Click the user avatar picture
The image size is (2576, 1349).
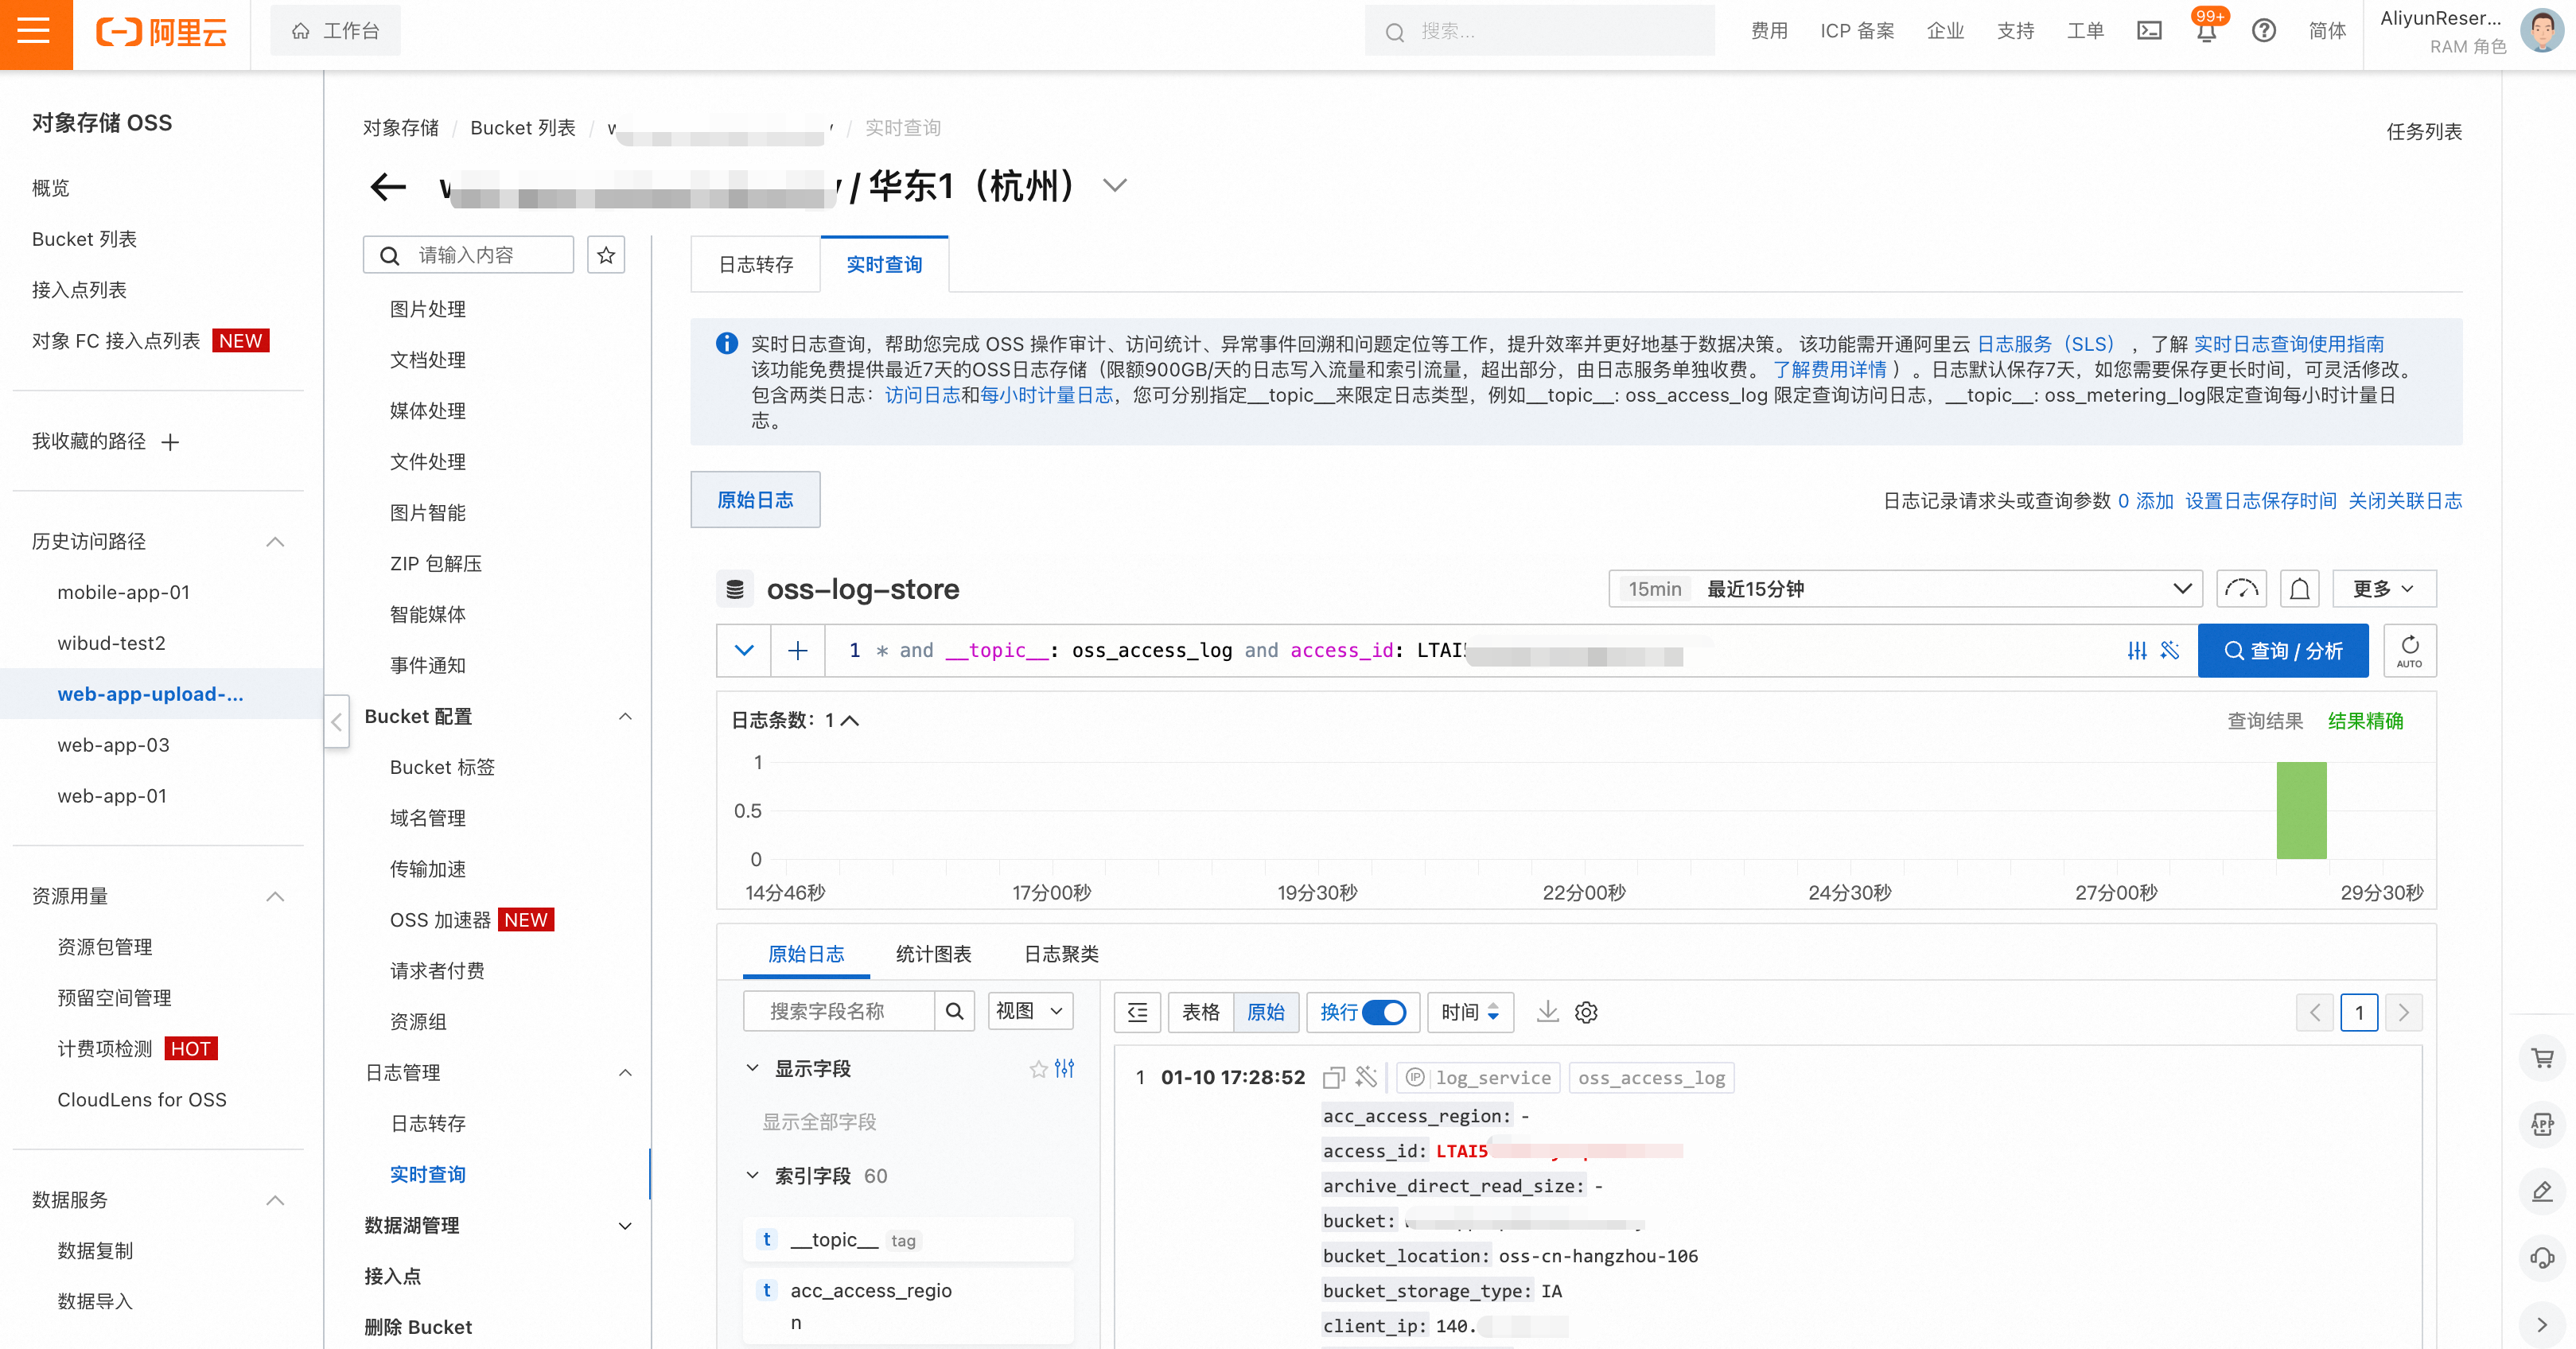click(2541, 31)
